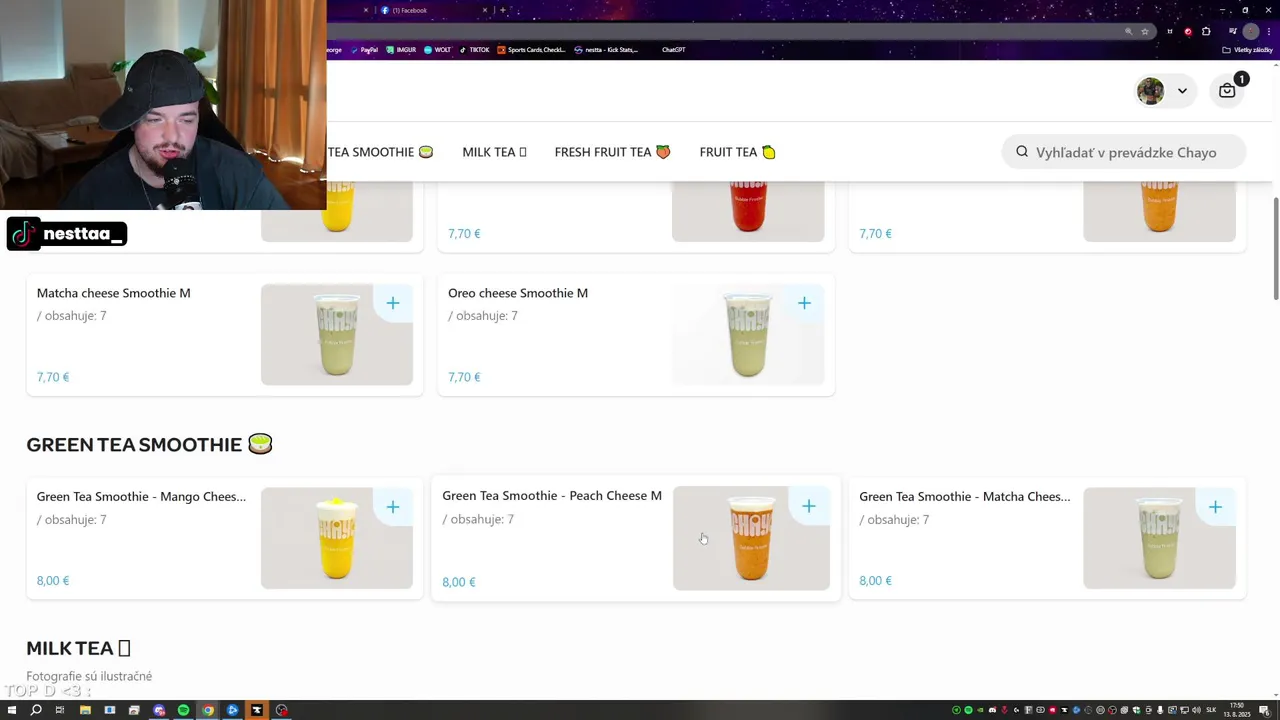Open the nestta - Kick Stats bookmark

(606, 50)
